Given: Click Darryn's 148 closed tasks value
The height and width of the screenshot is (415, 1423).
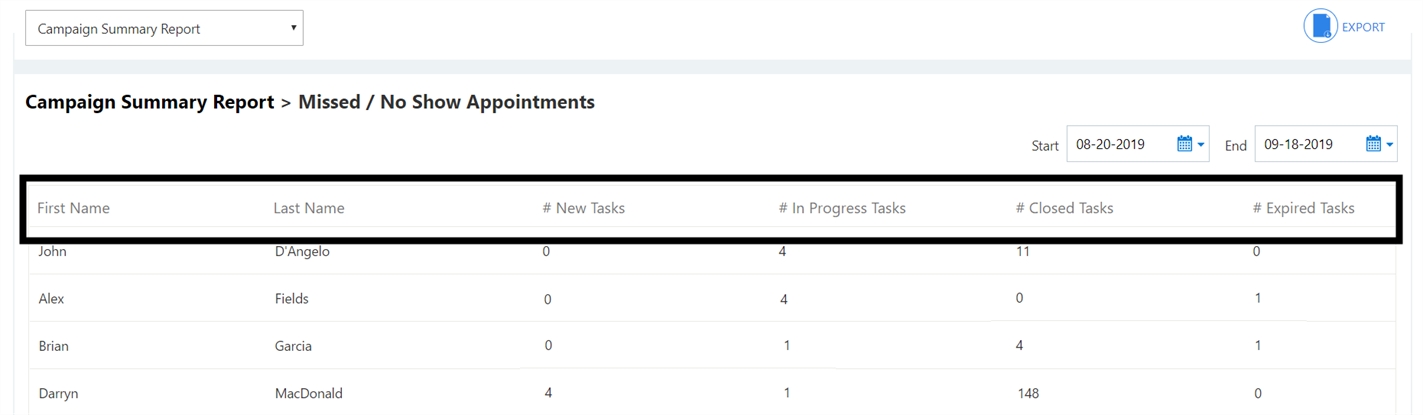Looking at the screenshot, I should pos(1028,393).
